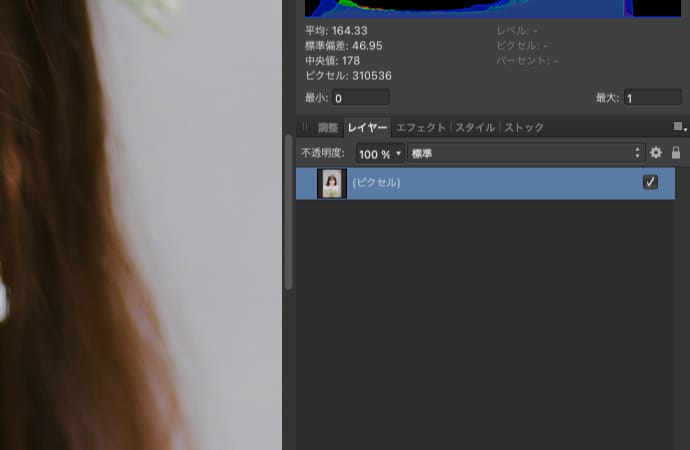The width and height of the screenshot is (690, 450).
Task: Open the スタイル tab
Action: pyautogui.click(x=475, y=128)
